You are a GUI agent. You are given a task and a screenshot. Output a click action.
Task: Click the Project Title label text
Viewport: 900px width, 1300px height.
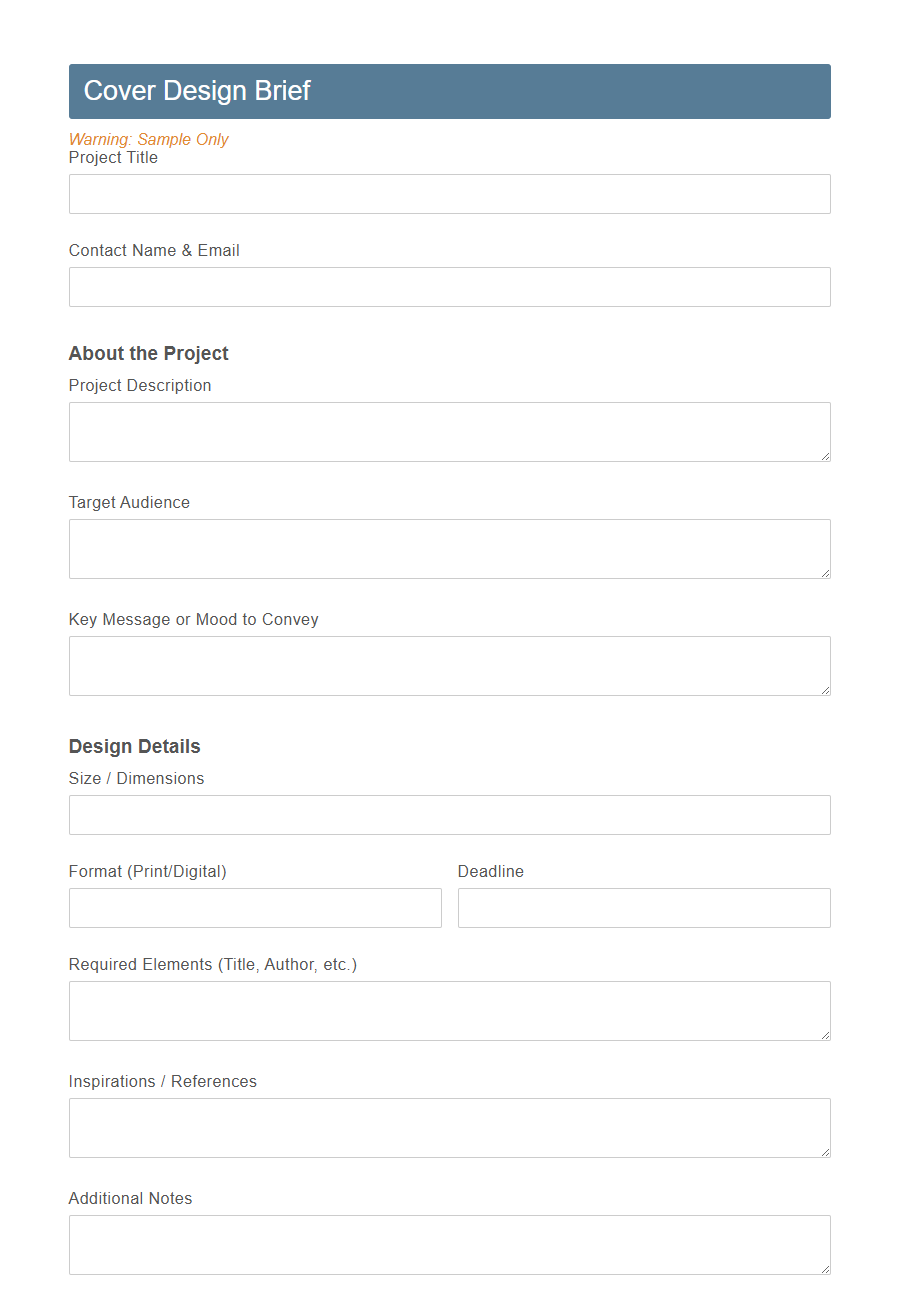[x=113, y=157]
